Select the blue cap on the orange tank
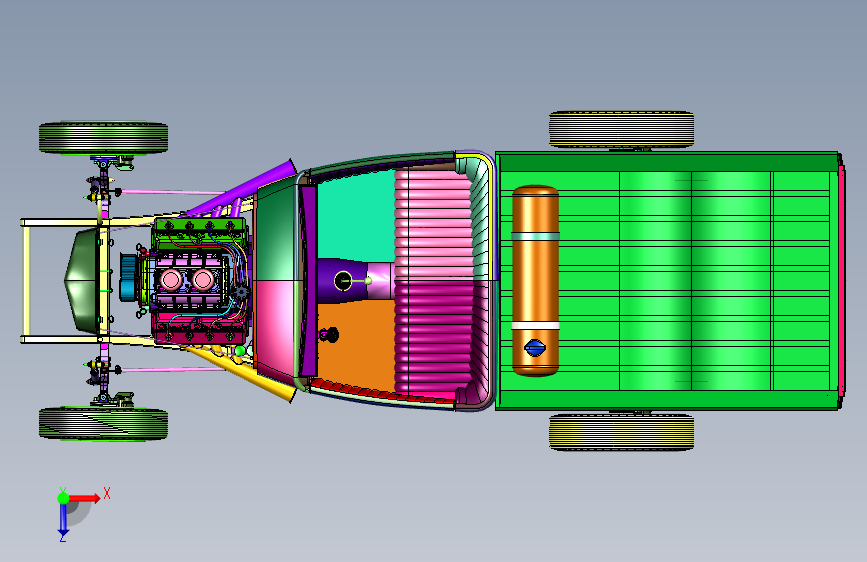 (x=535, y=347)
